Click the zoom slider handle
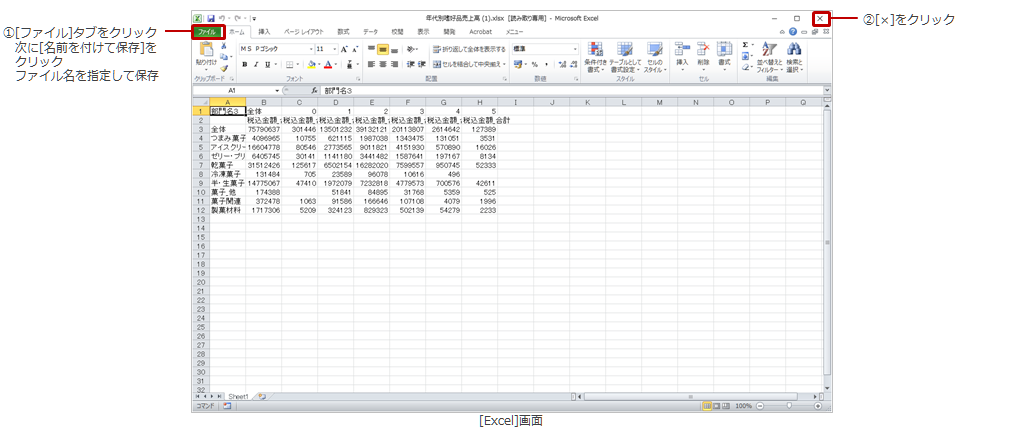The image size is (1024, 440). point(790,406)
